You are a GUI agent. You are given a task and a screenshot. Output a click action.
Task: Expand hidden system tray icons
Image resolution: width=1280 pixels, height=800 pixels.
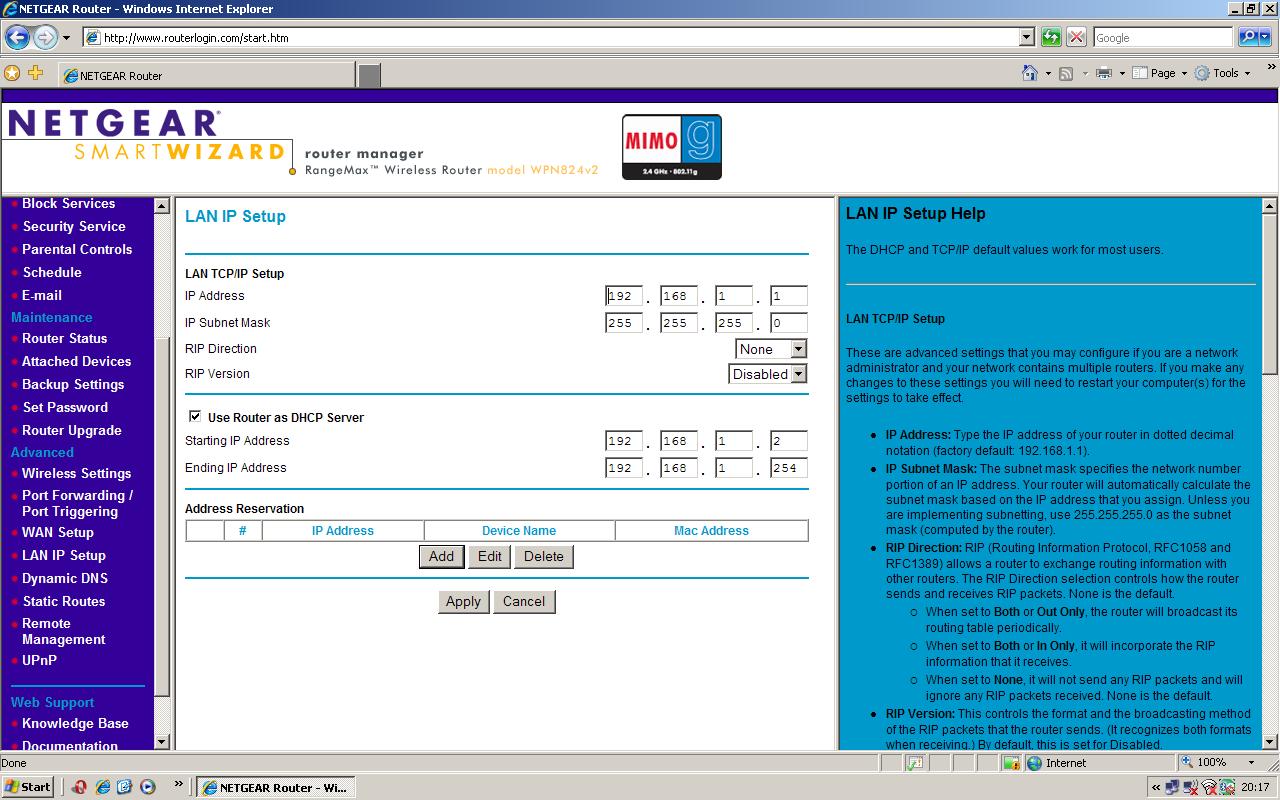coord(1156,787)
